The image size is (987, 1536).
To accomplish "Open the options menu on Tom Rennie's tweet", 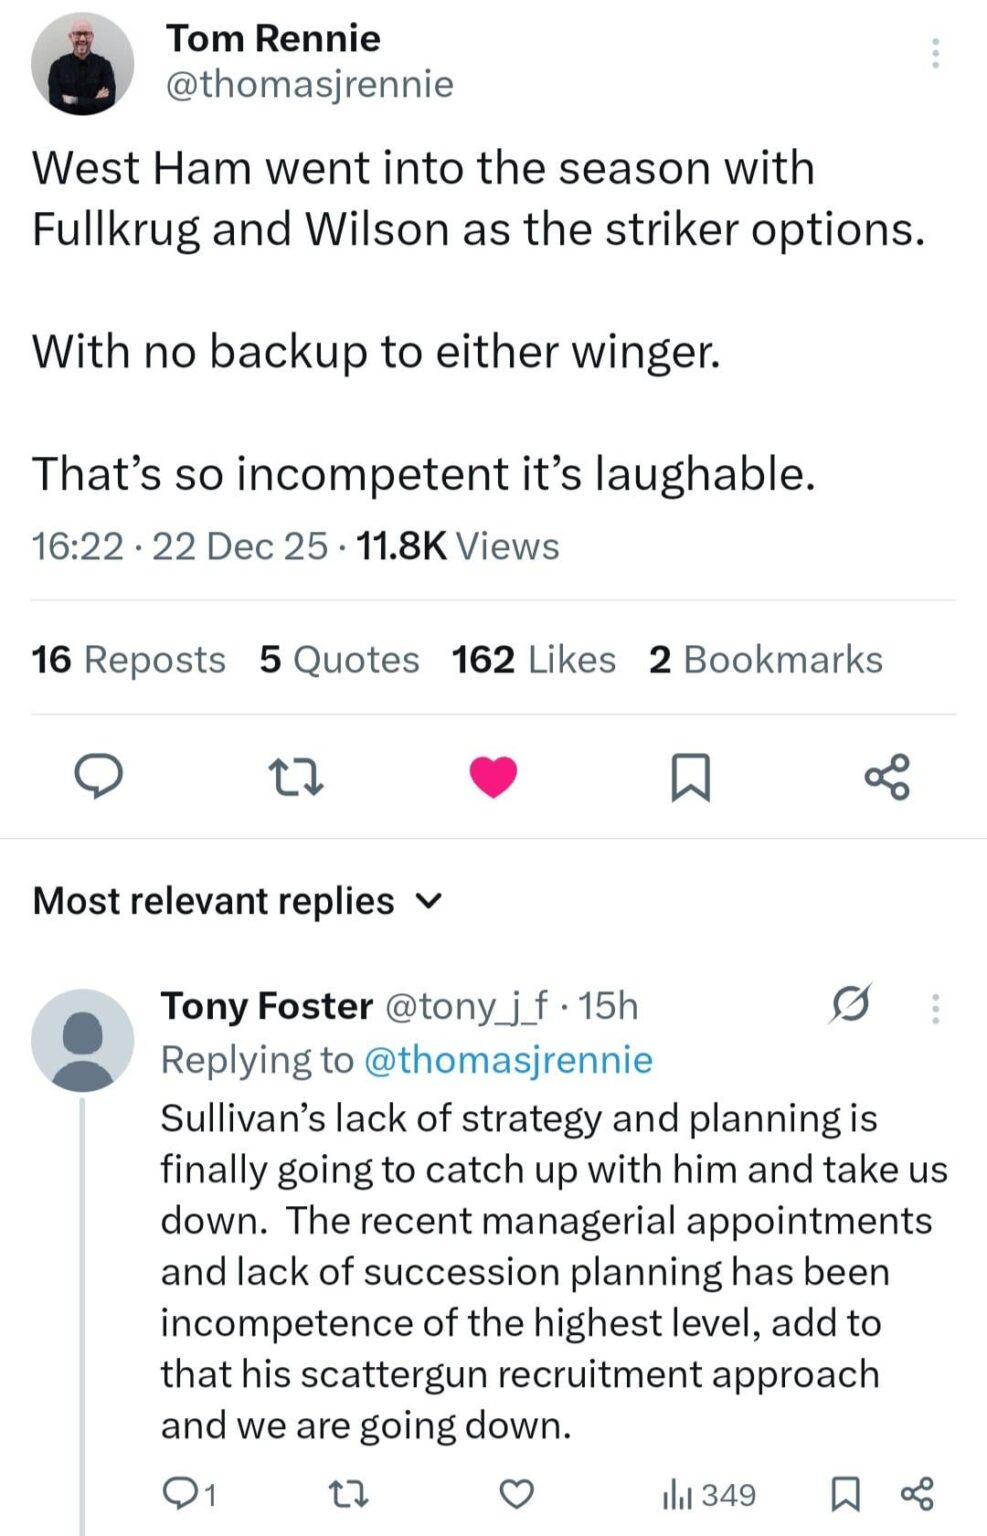I will 934,52.
